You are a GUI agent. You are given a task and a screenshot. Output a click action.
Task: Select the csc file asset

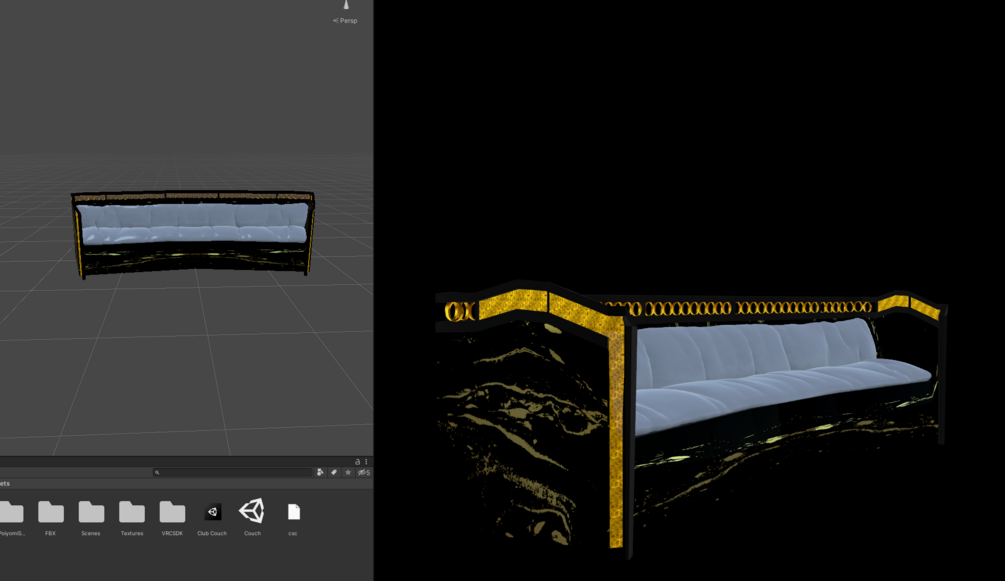click(294, 512)
